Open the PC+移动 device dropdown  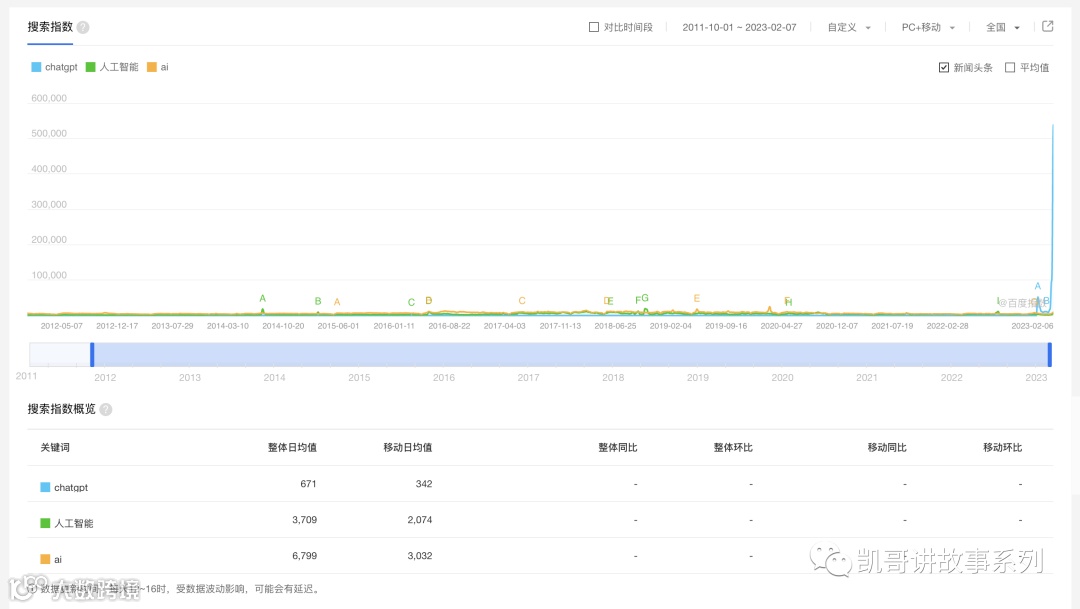[x=928, y=27]
